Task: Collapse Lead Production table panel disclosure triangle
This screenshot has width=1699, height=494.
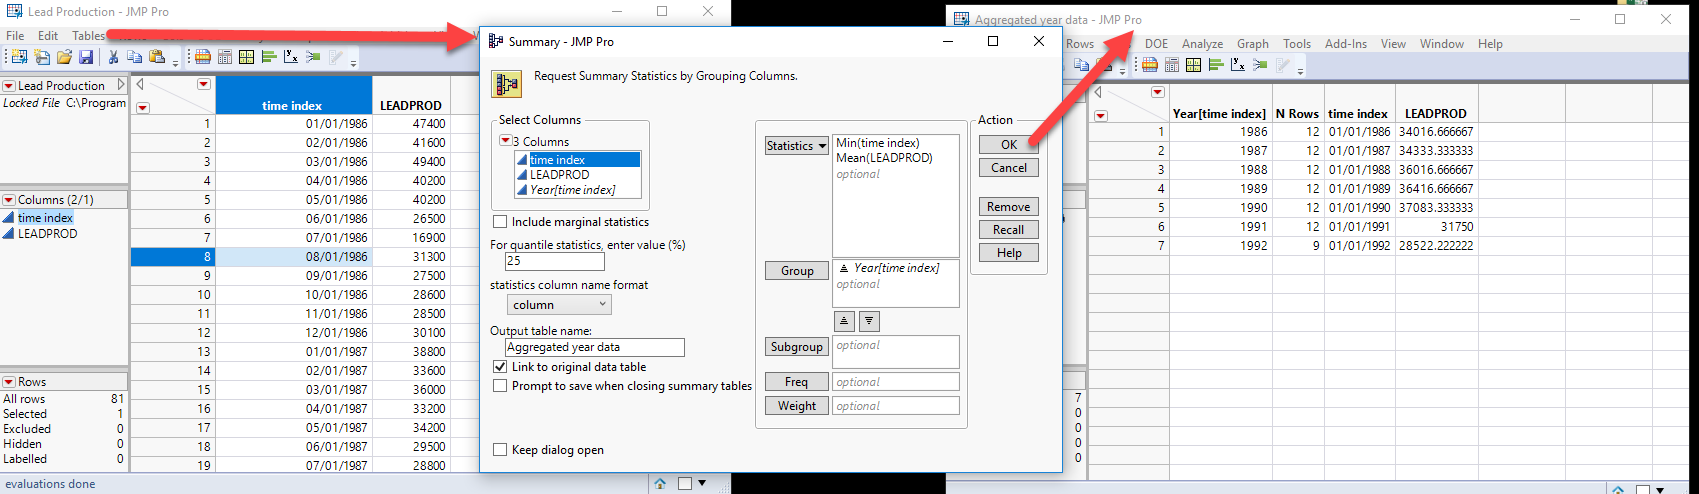Action: (121, 85)
